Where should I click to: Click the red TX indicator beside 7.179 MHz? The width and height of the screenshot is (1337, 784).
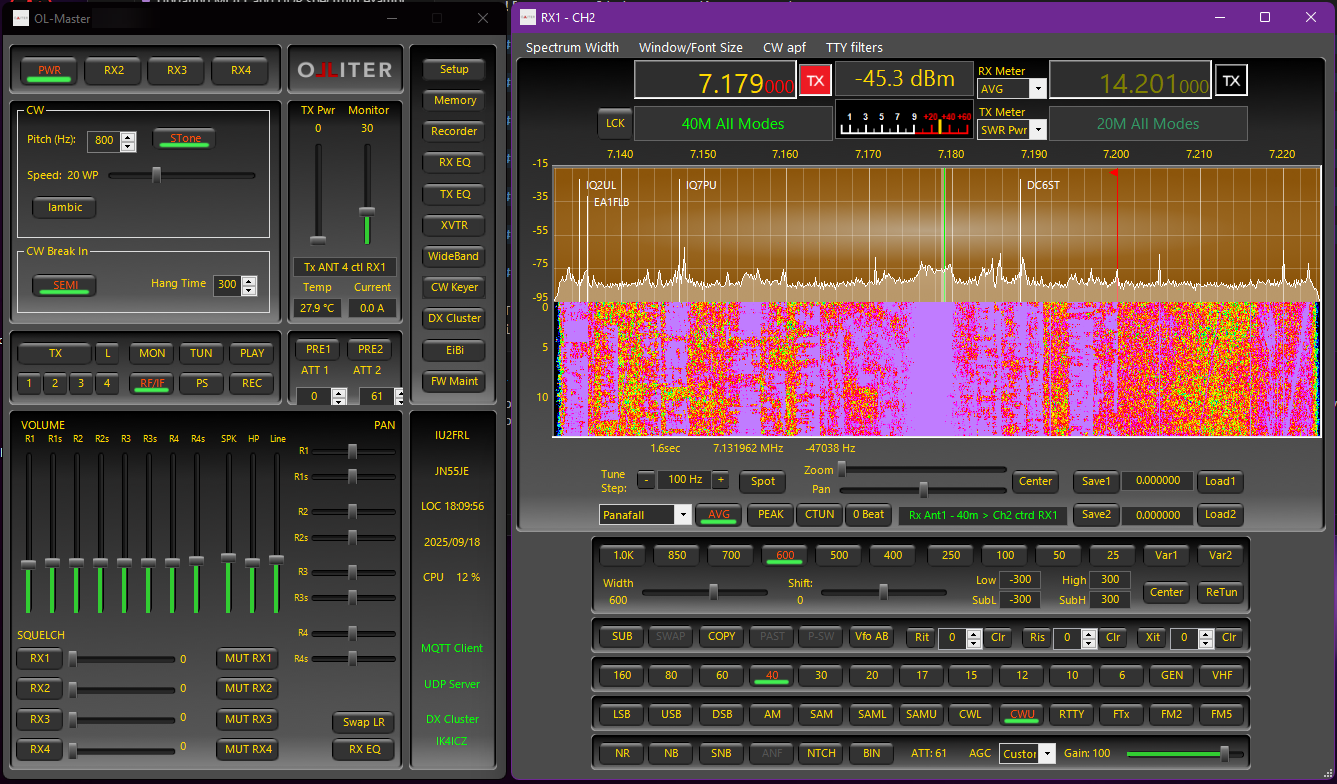pyautogui.click(x=815, y=79)
